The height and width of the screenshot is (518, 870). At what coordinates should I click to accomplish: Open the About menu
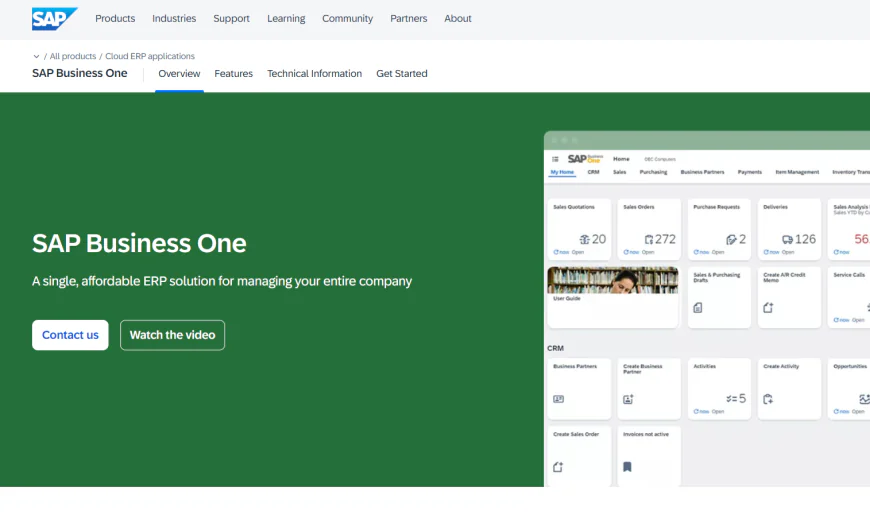[458, 18]
